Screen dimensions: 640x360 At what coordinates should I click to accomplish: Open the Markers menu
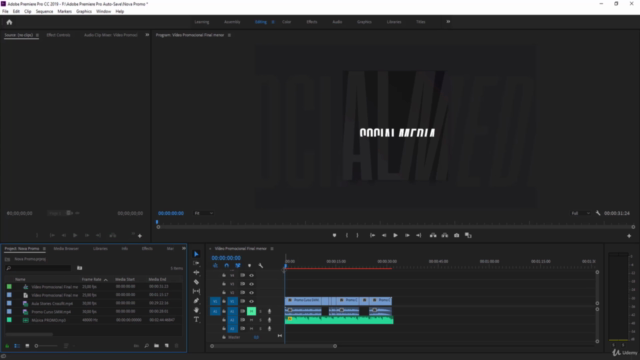64,11
